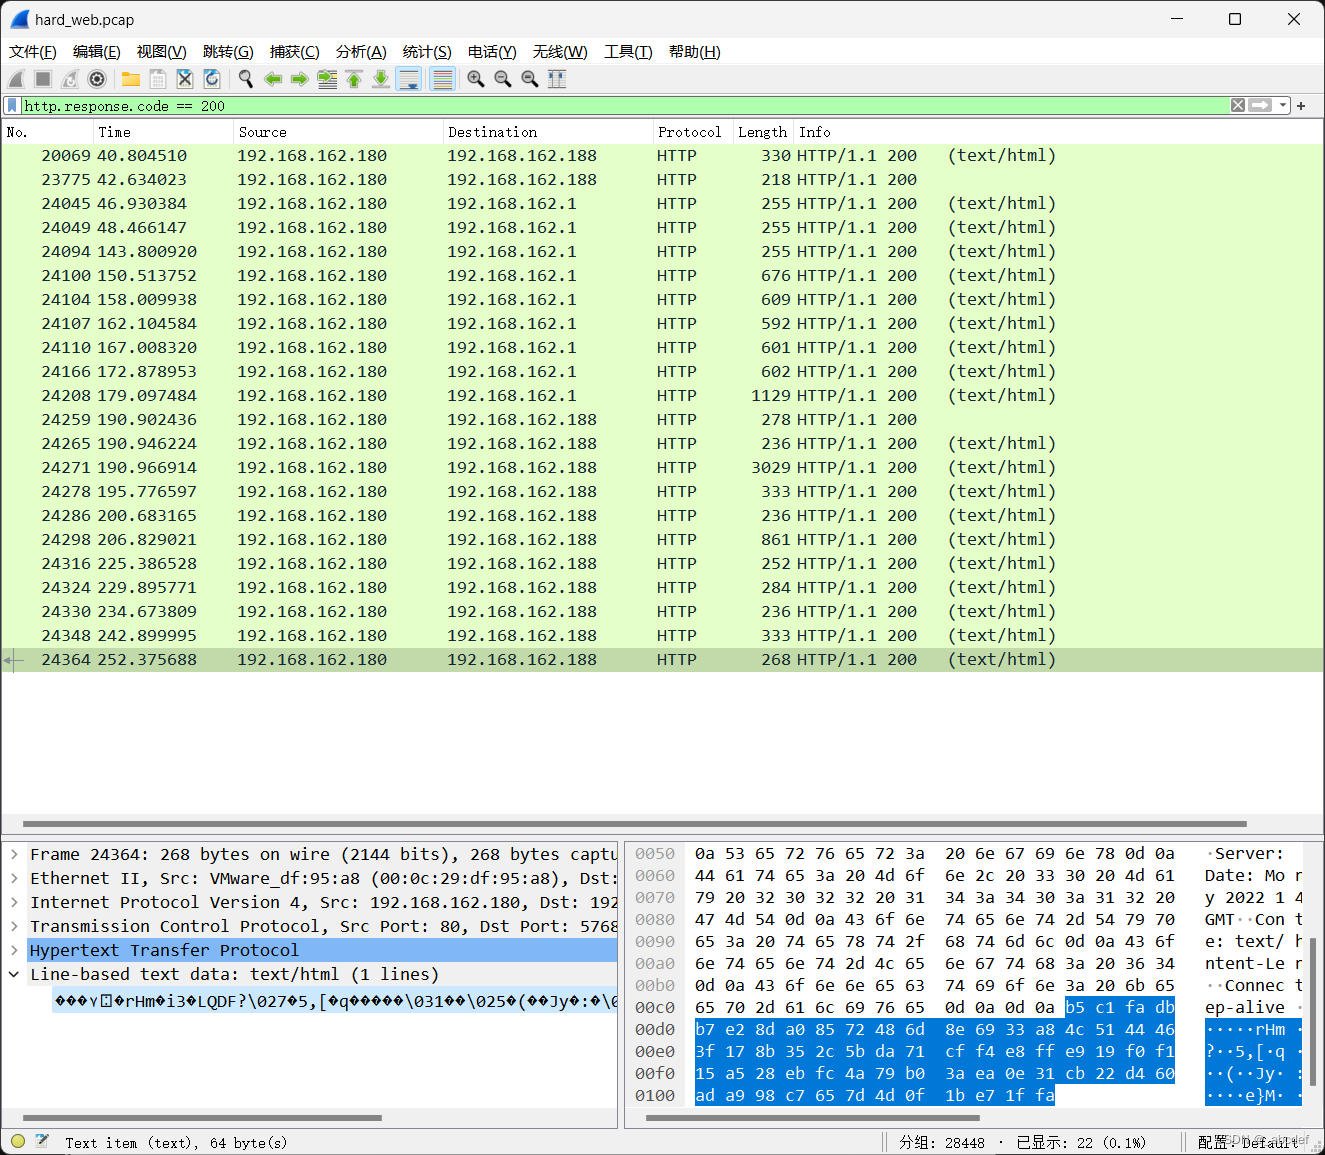
Task: Expand Transmission Control Protocol row
Action: point(14,926)
